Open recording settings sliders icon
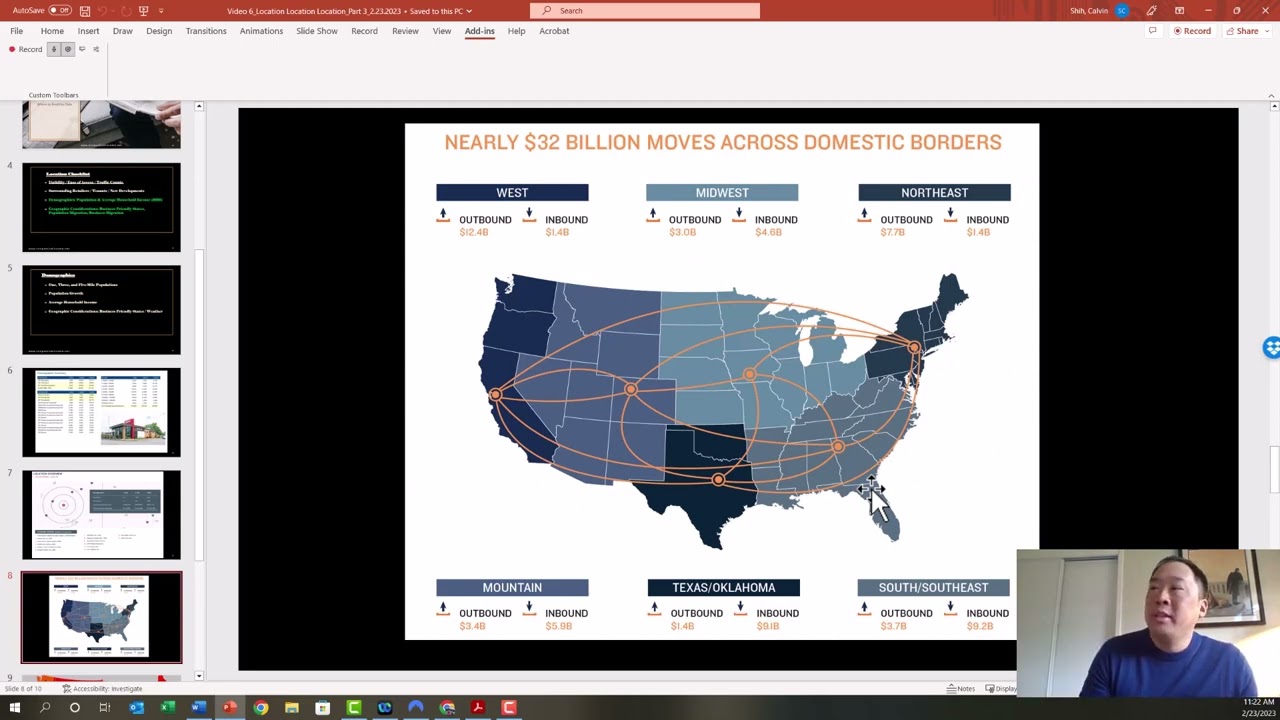This screenshot has height=720, width=1280. coord(96,49)
